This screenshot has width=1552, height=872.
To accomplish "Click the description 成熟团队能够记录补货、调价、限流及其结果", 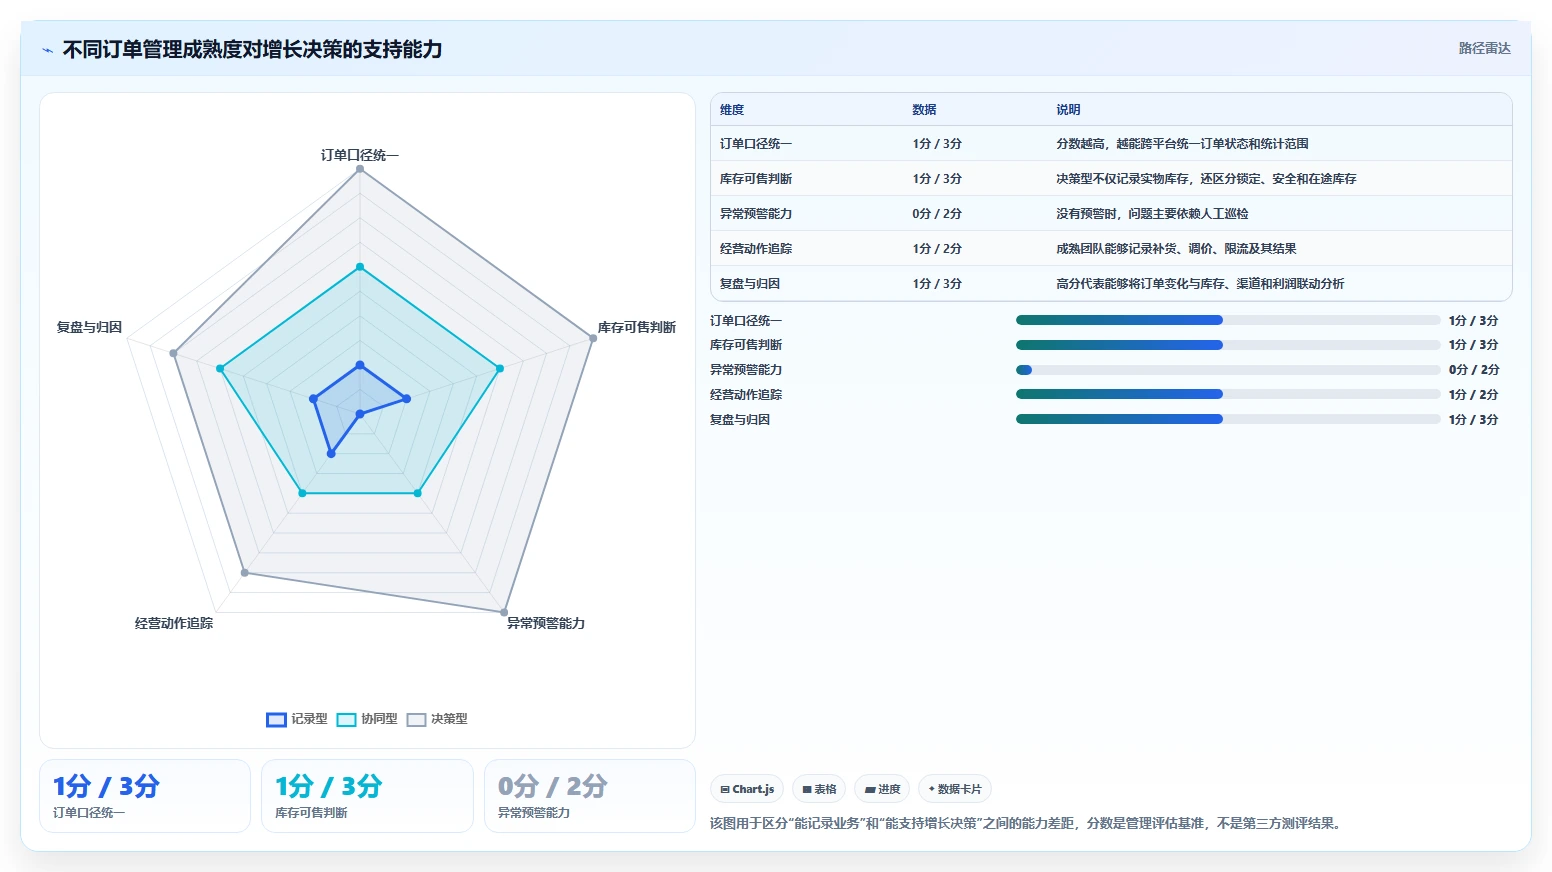I will click(x=1176, y=249).
